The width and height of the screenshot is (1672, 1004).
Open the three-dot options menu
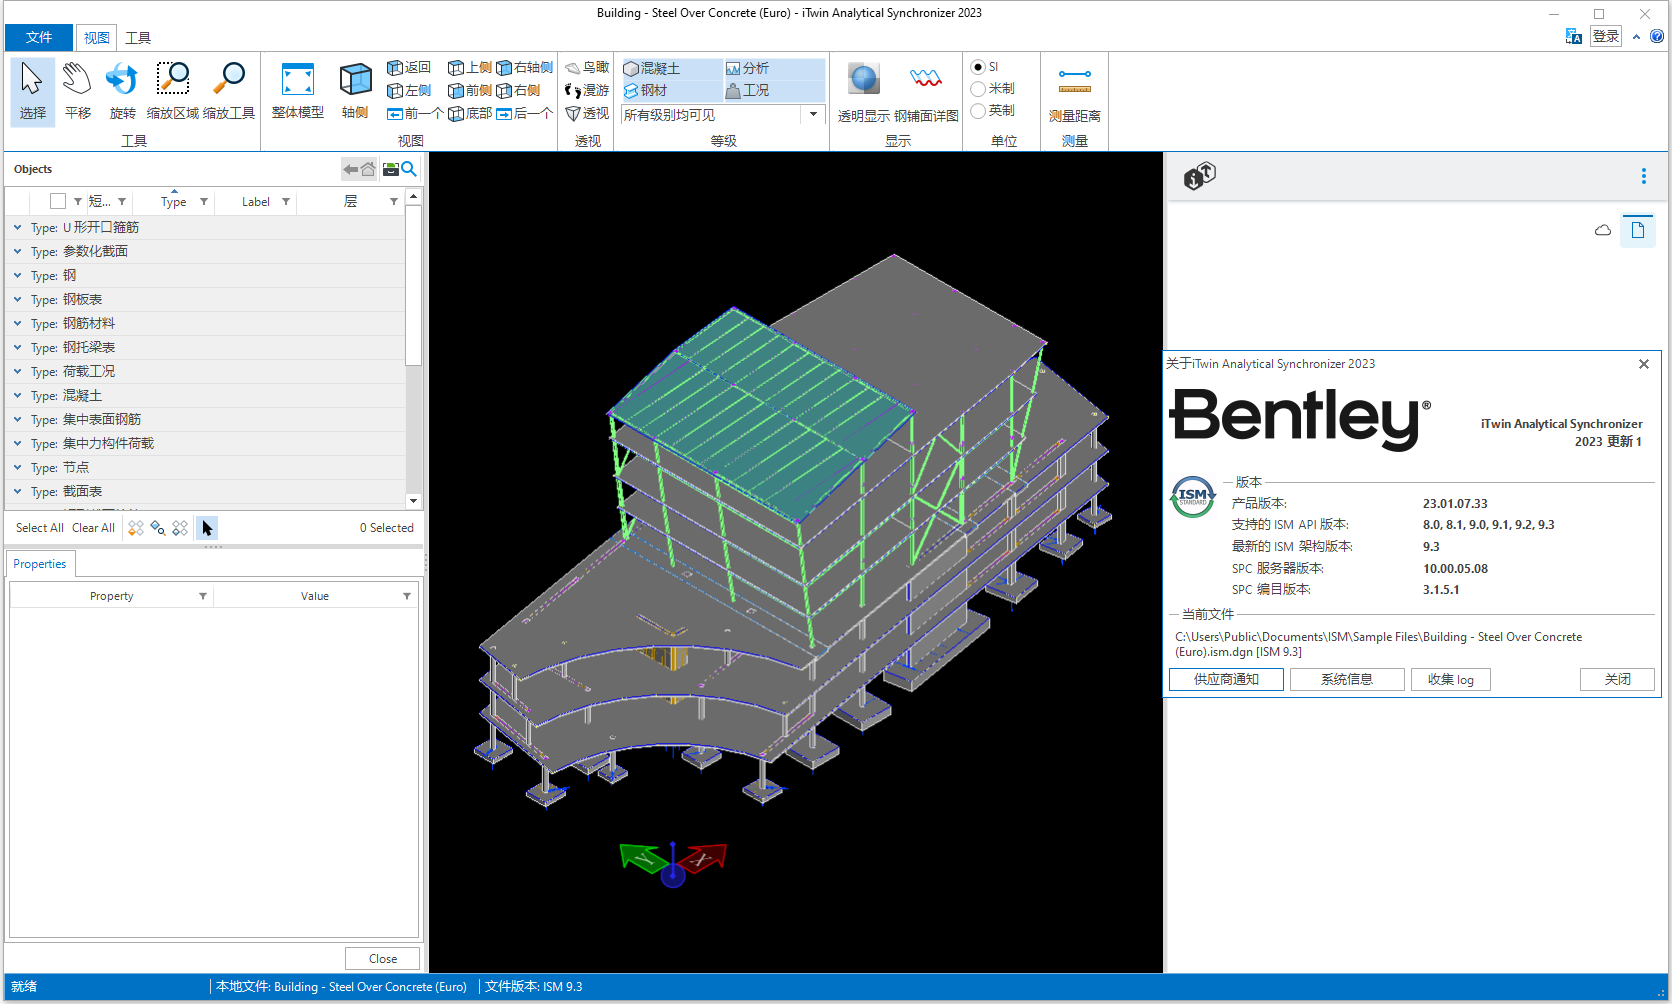(1644, 176)
